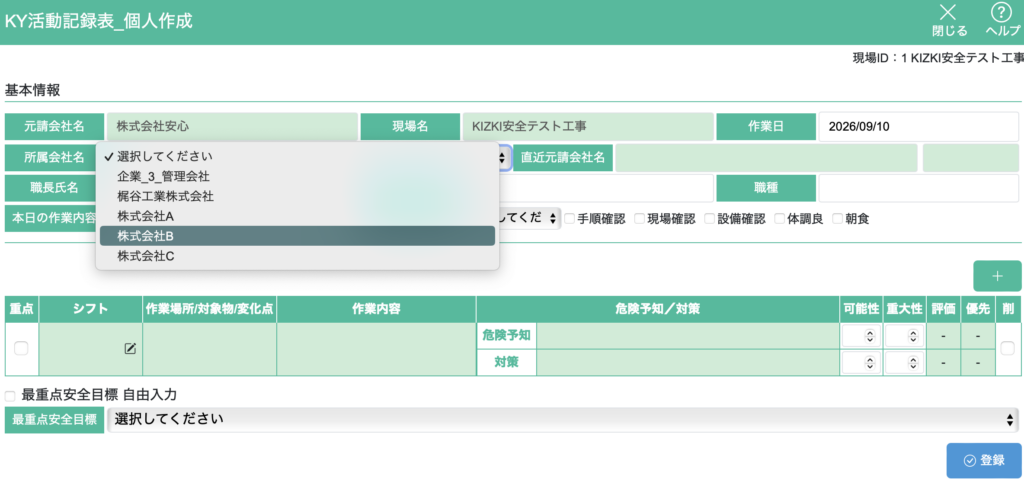The width and height of the screenshot is (1024, 494).
Task: Click the 所属会社名 dropdown arrow
Action: 504,157
